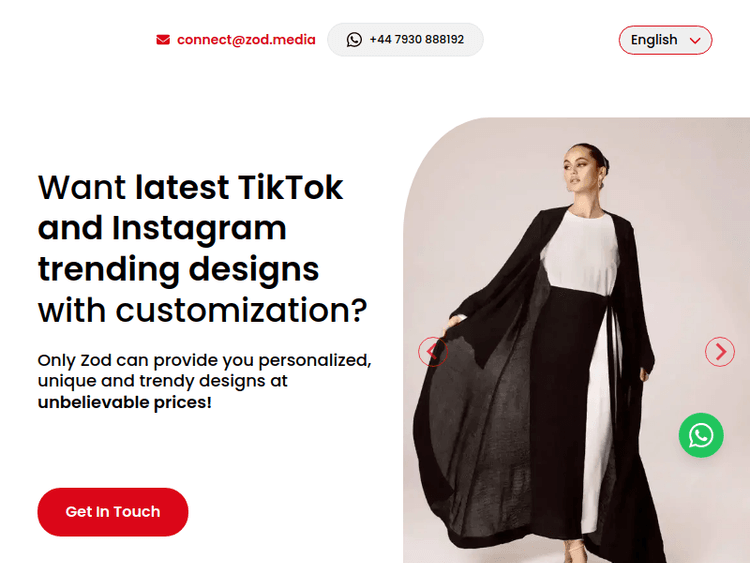Open the floating green WhatsApp chat button
The image size is (750, 563).
701,435
